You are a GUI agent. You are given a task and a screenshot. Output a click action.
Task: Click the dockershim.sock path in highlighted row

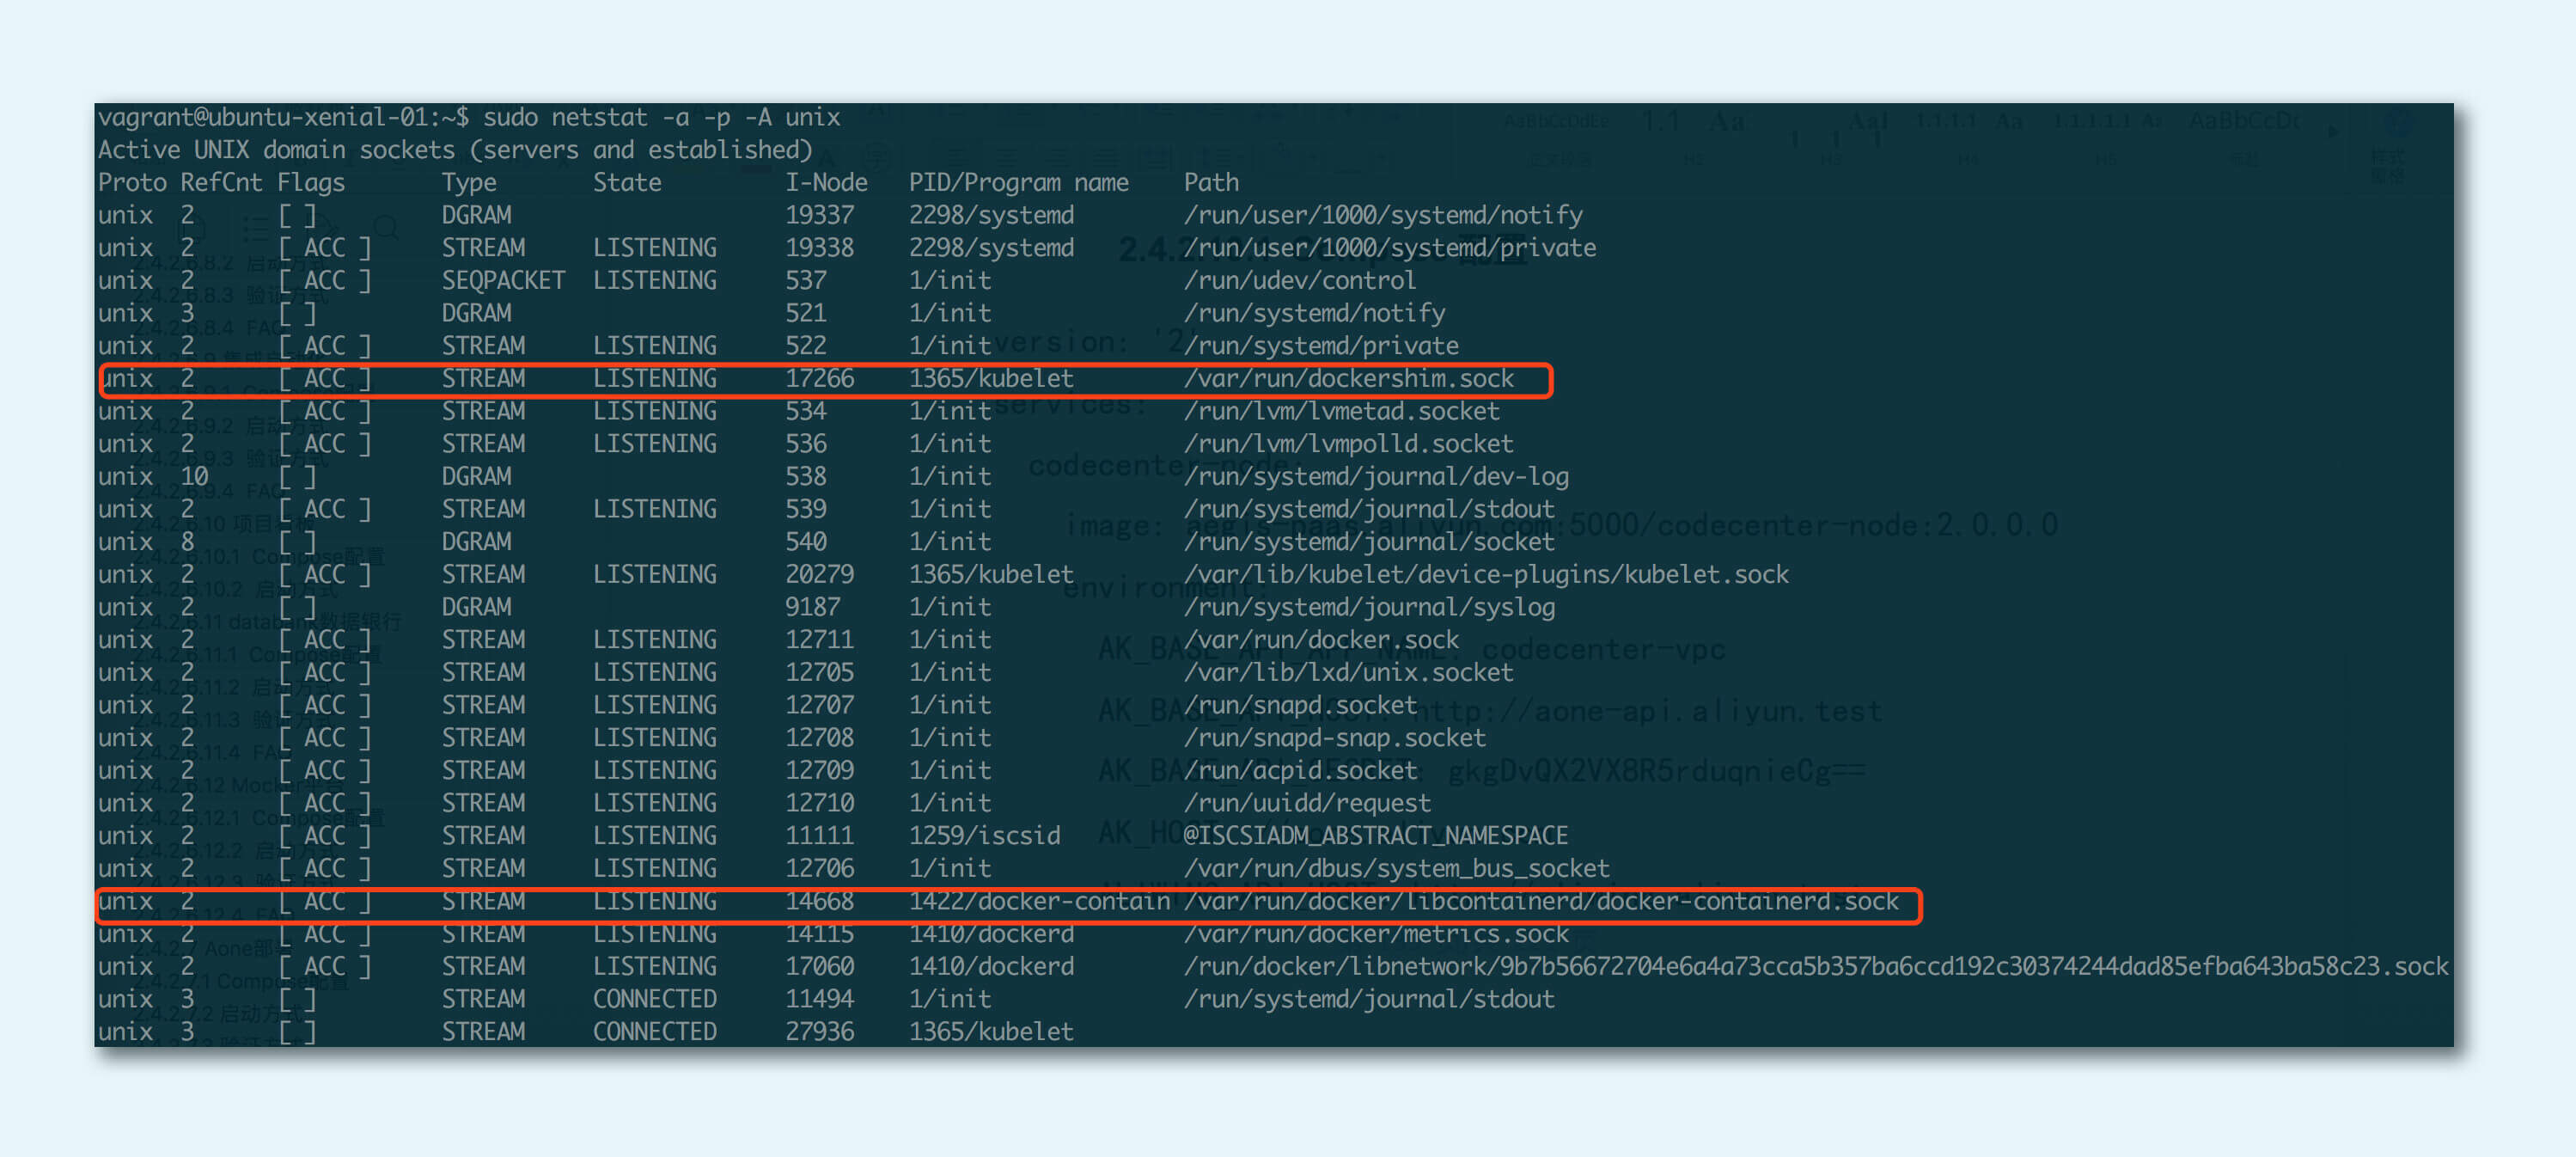(x=1349, y=379)
